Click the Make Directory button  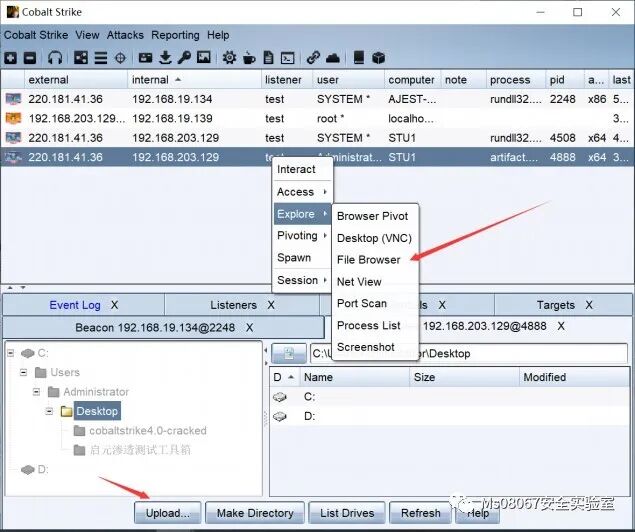click(255, 513)
